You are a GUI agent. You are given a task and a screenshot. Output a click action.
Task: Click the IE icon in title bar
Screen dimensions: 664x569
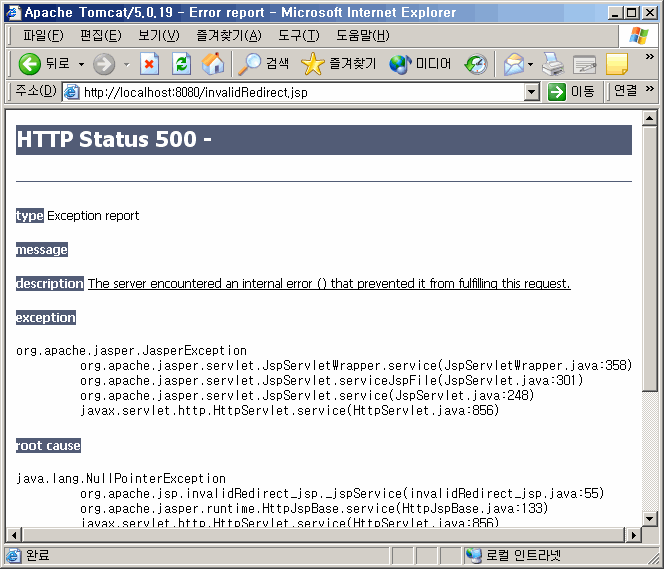click(x=14, y=12)
